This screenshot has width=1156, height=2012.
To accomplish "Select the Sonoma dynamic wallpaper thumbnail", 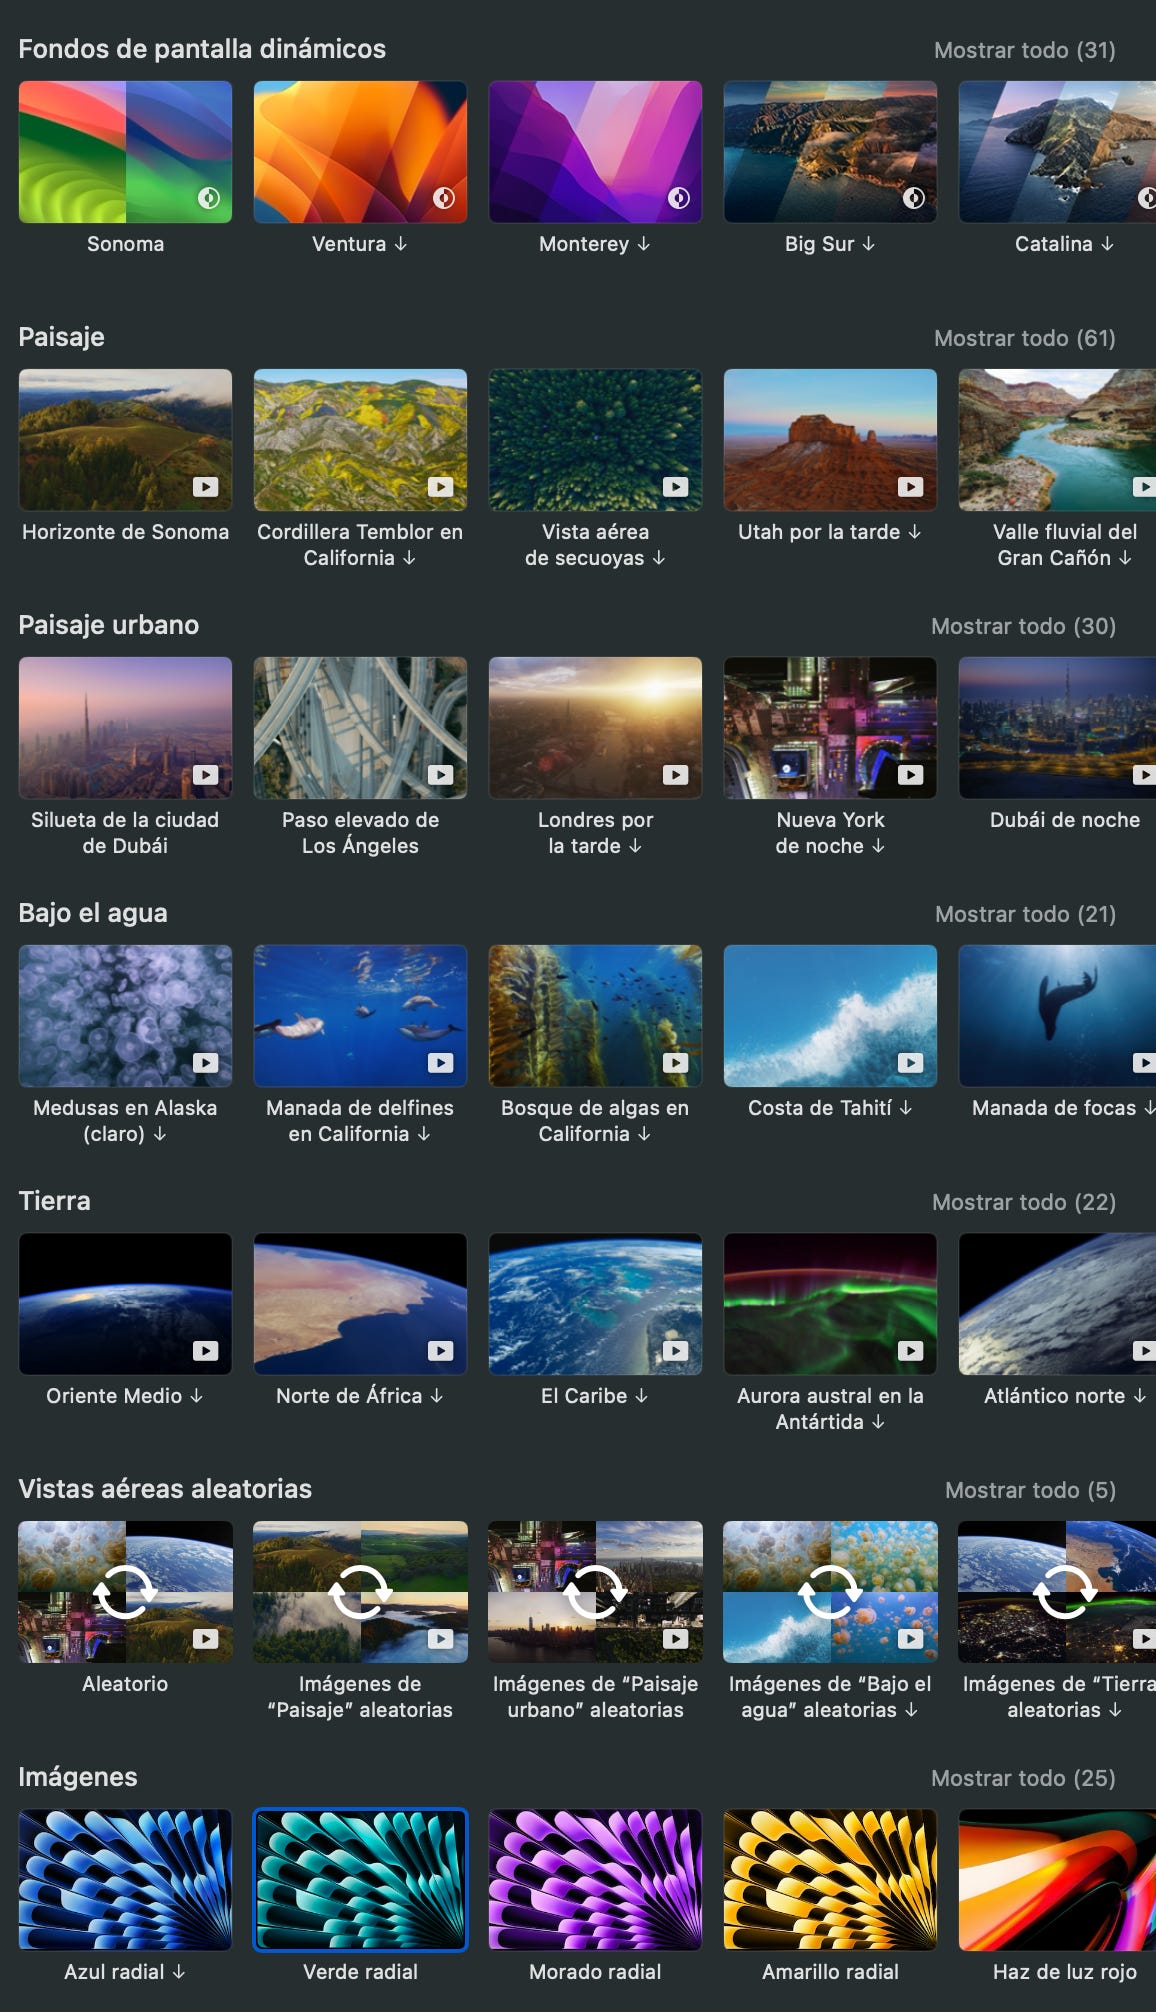I will (x=125, y=152).
